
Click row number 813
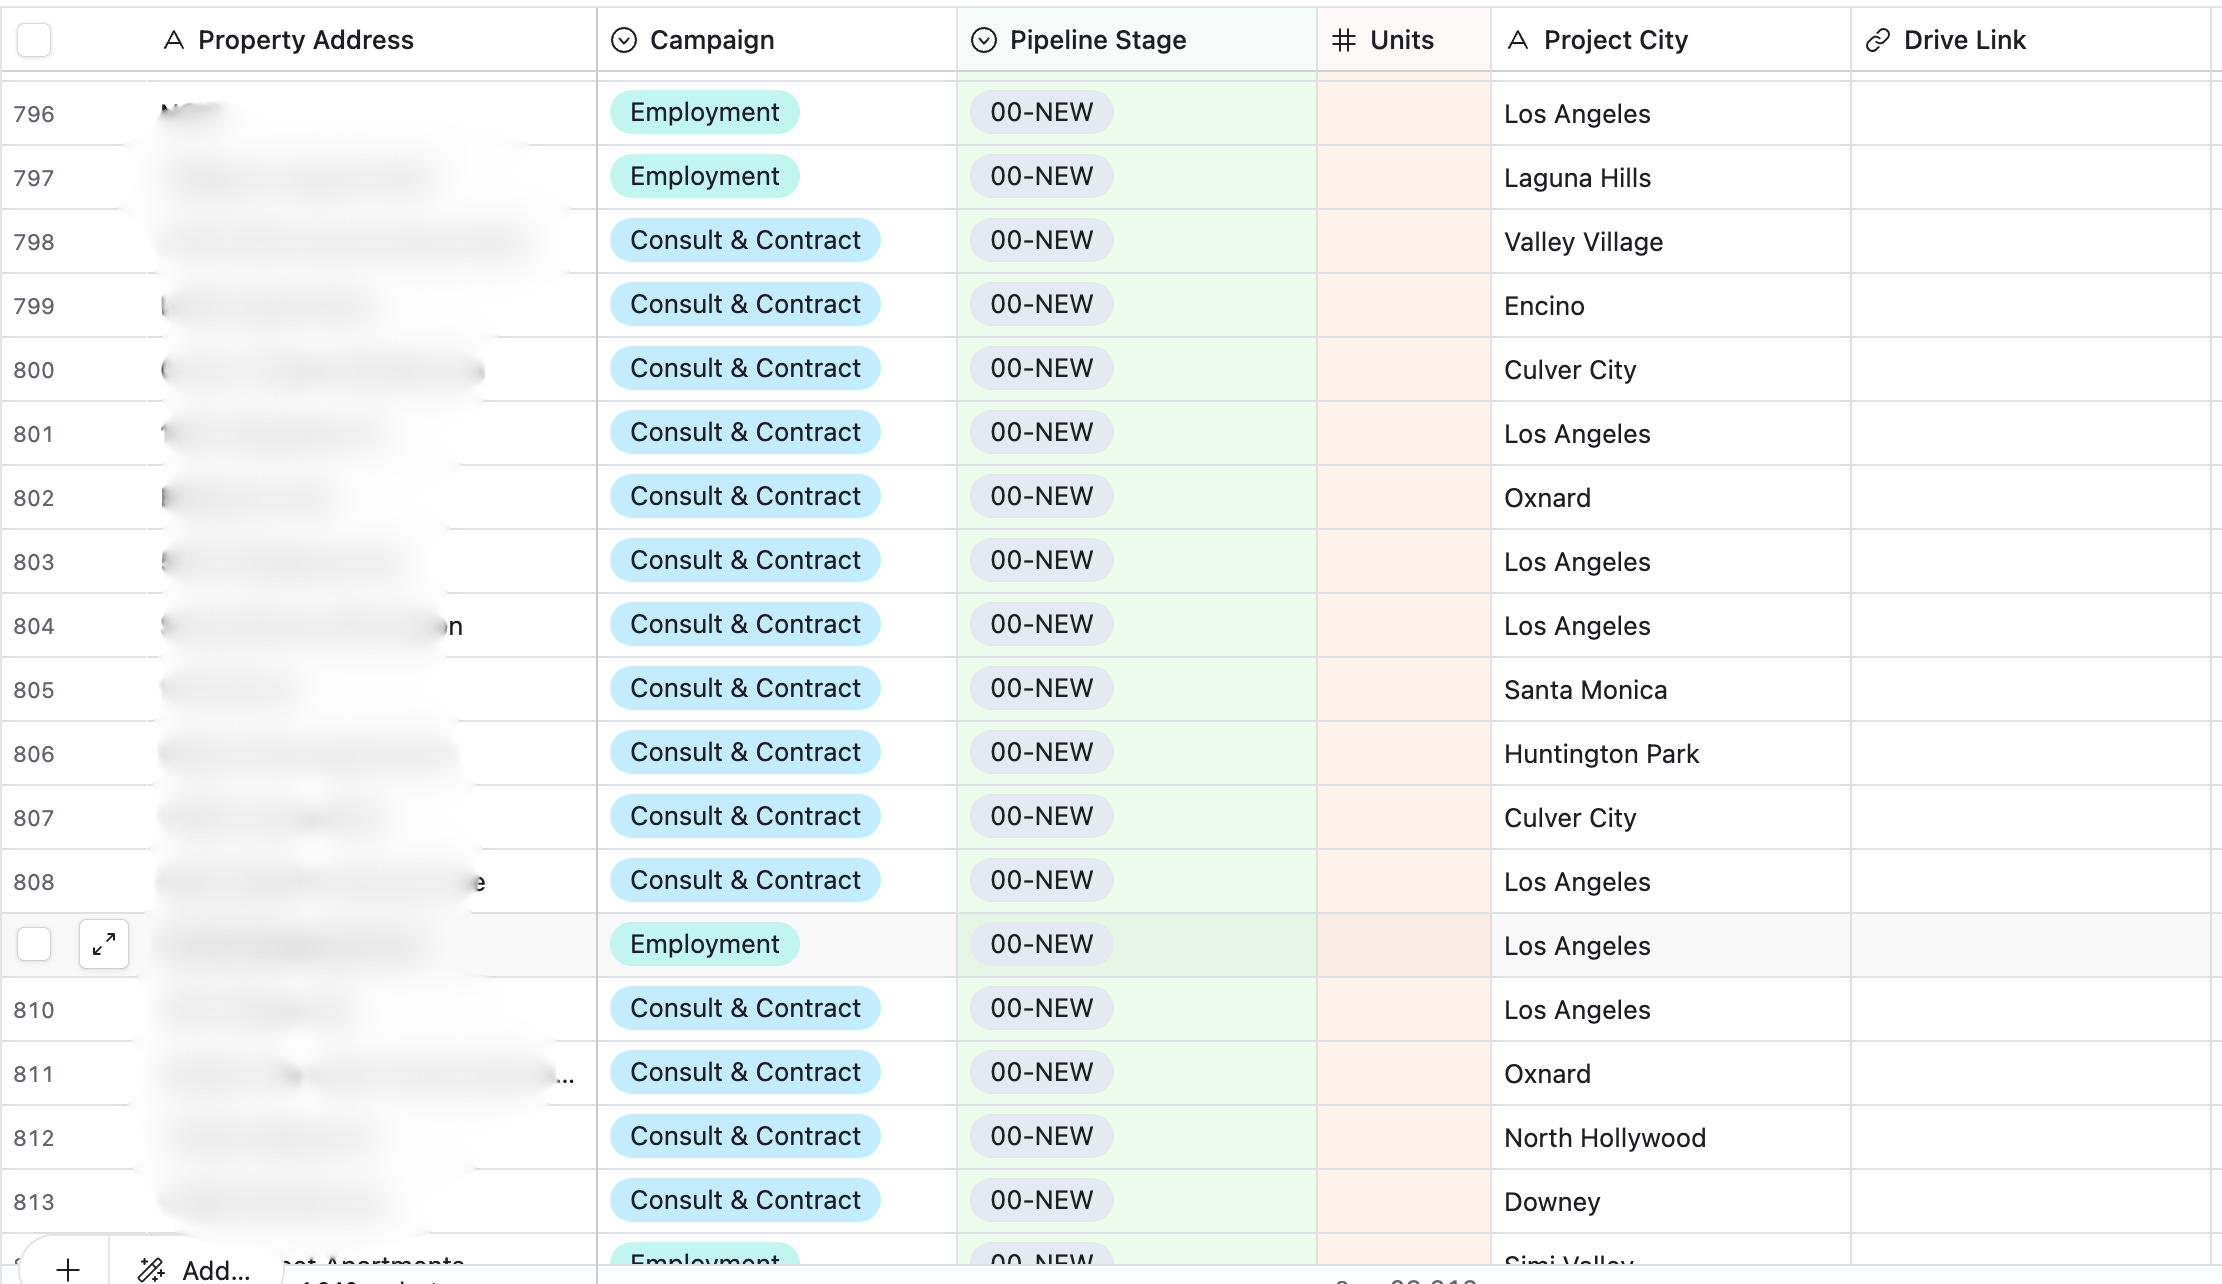click(x=34, y=1202)
